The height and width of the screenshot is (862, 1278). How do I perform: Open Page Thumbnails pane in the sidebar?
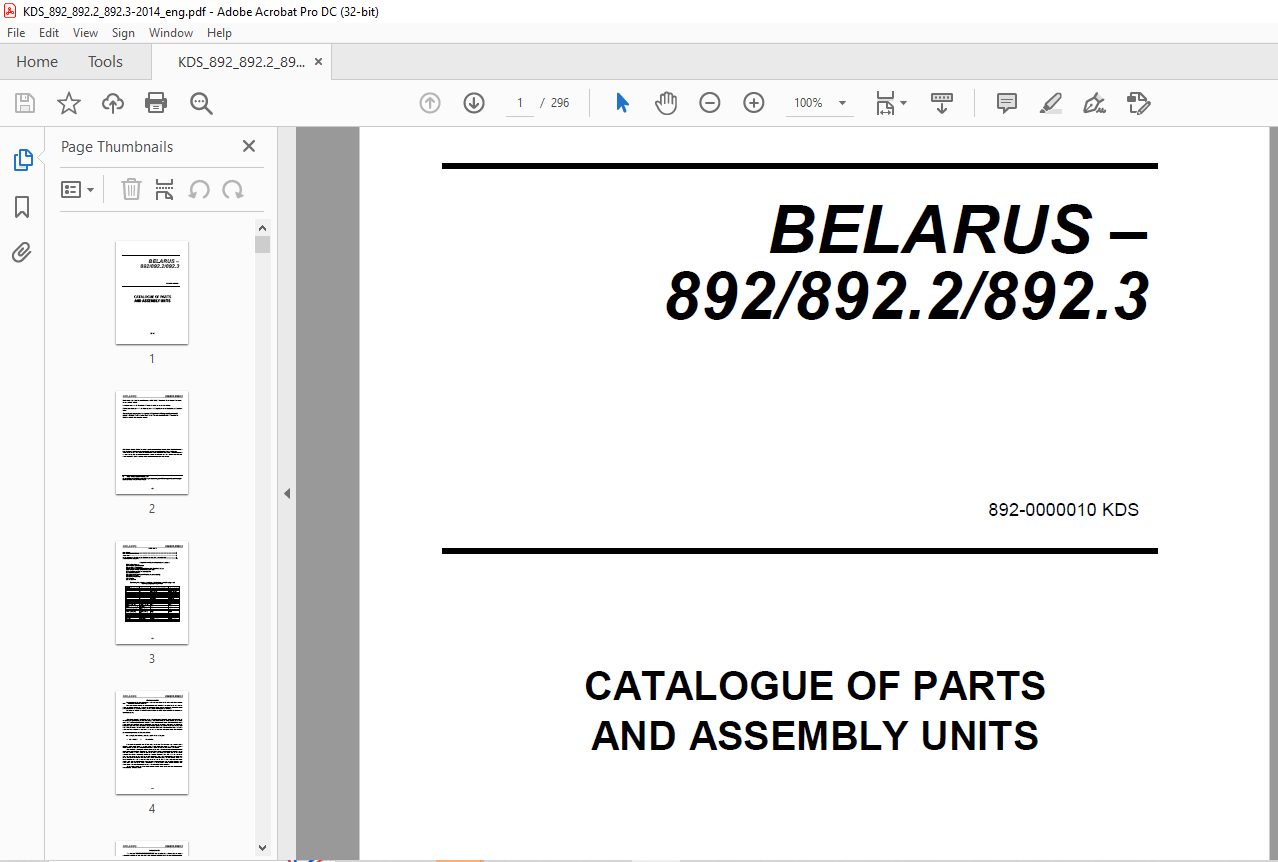tap(22, 160)
